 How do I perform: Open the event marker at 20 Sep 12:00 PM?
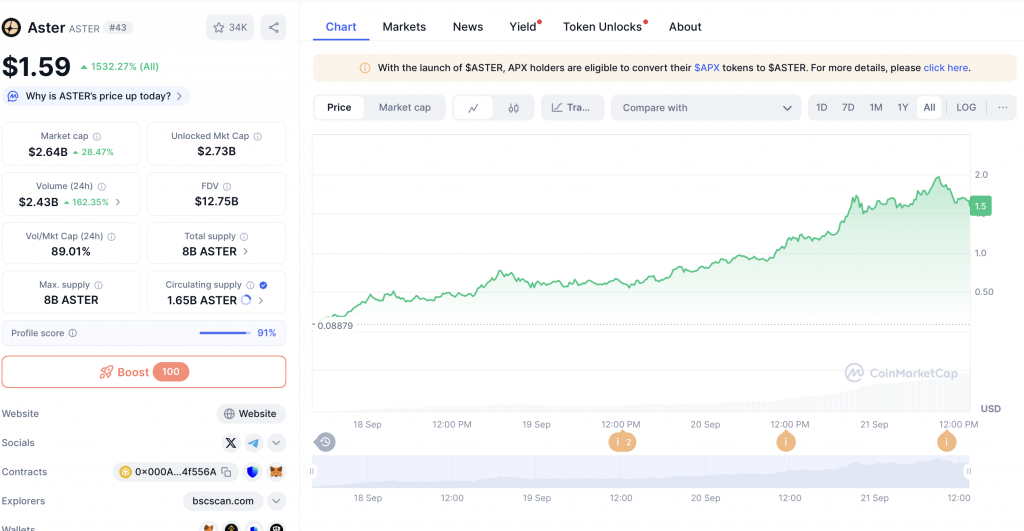tap(786, 442)
